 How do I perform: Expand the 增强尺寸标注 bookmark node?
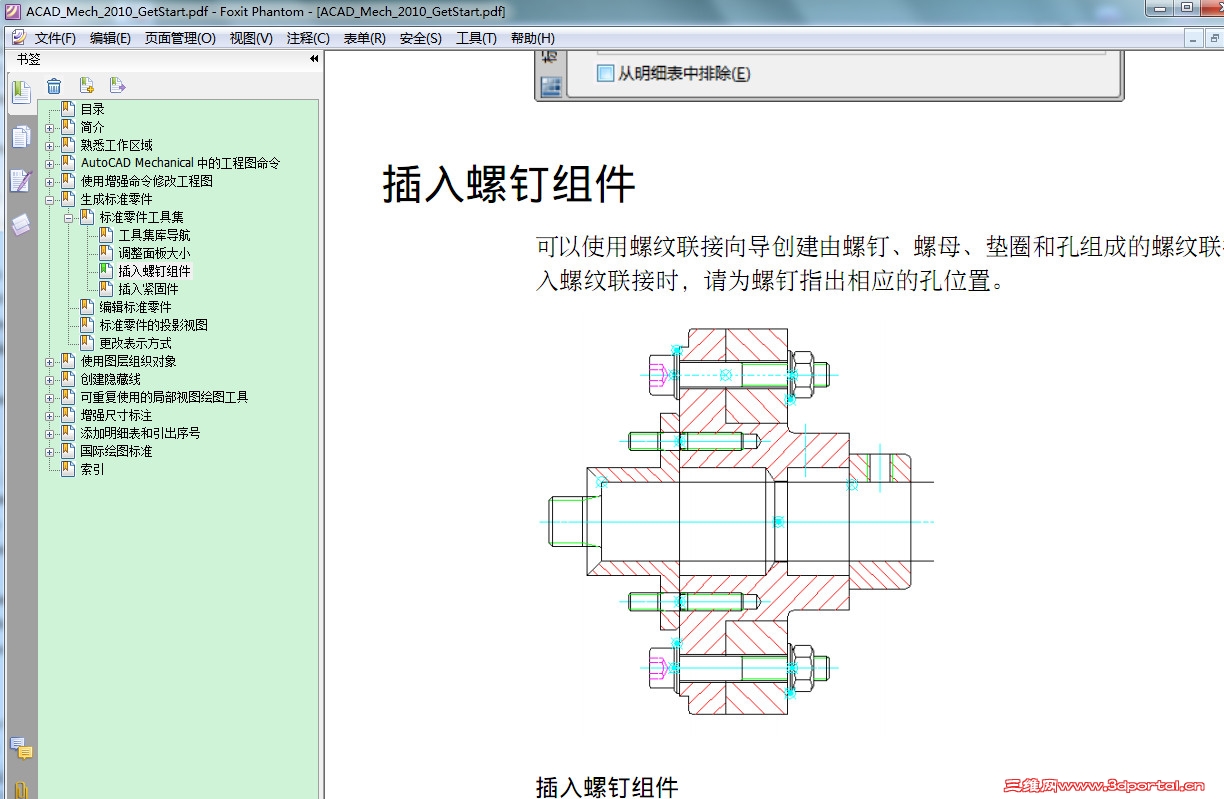(51, 414)
